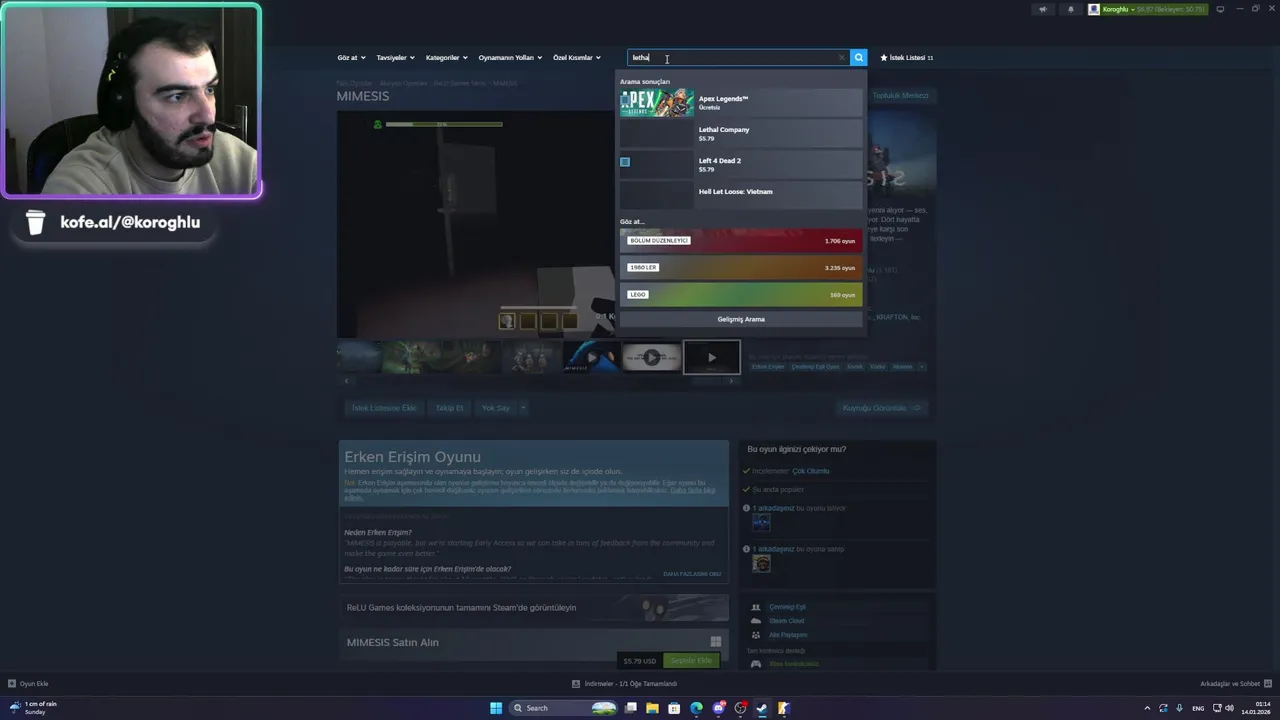The width and height of the screenshot is (1280, 720).
Task: Click ENG language indicator in tray
Action: pyautogui.click(x=1198, y=708)
